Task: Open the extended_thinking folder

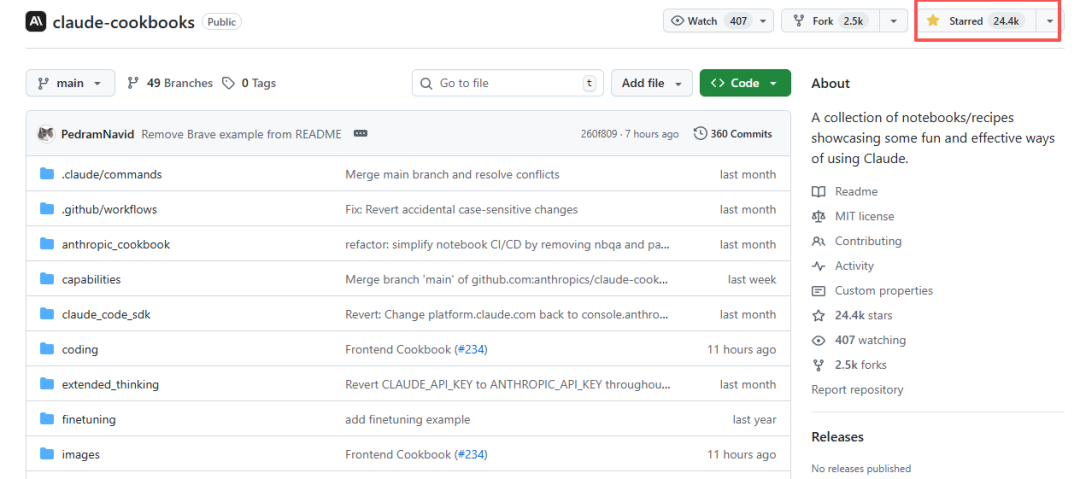Action: (x=110, y=385)
